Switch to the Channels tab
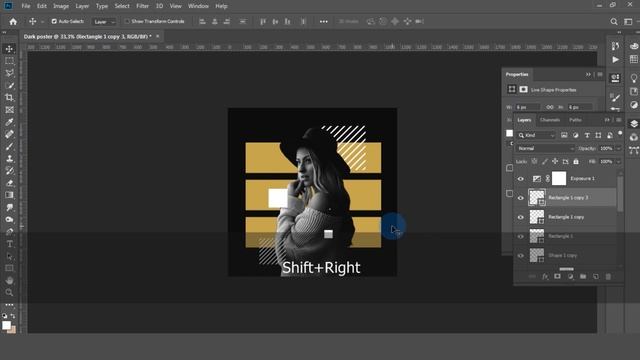Screen dimensions: 640x360 (550, 120)
